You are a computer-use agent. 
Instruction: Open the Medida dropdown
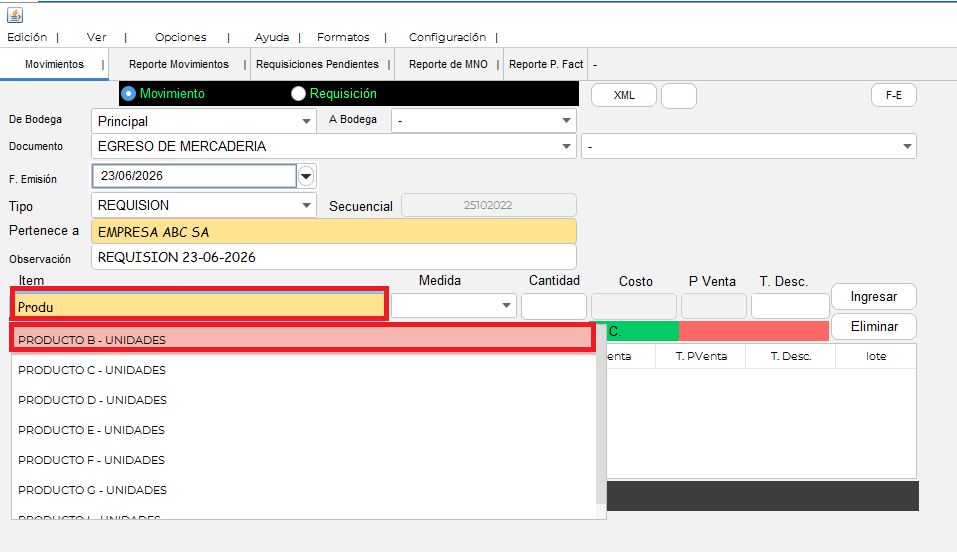click(453, 305)
